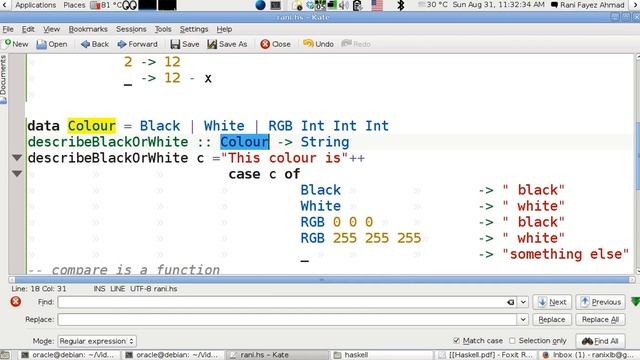Open the Applications panel menu
640x360 pixels.
pos(36,5)
